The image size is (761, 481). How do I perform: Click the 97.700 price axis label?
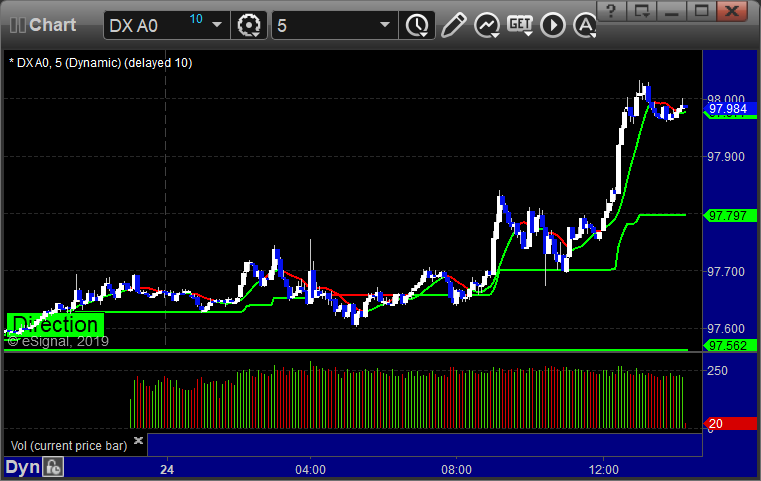(x=726, y=272)
